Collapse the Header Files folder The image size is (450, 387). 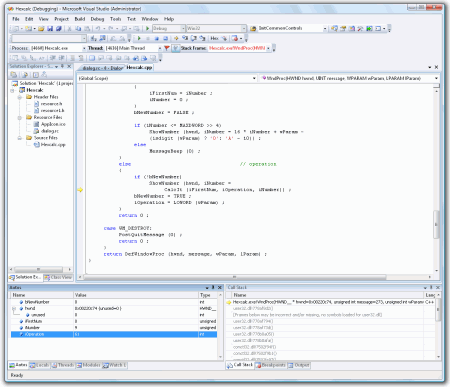(x=19, y=97)
